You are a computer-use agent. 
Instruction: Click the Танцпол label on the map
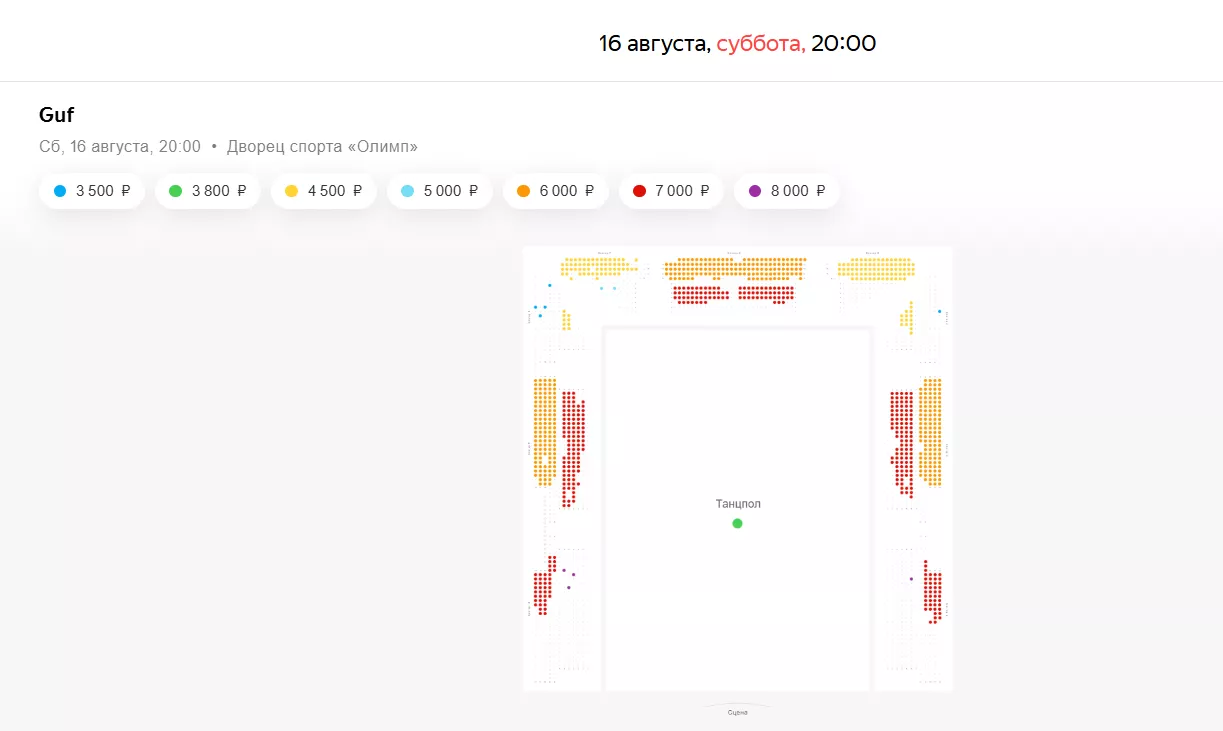click(x=738, y=504)
